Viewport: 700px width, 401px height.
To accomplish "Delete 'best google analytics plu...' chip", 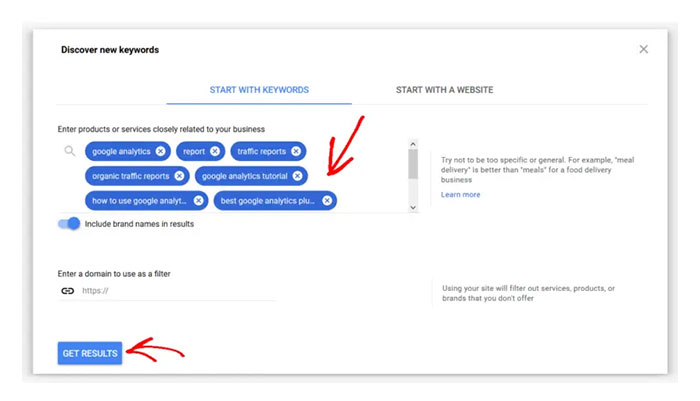I will pos(327,201).
